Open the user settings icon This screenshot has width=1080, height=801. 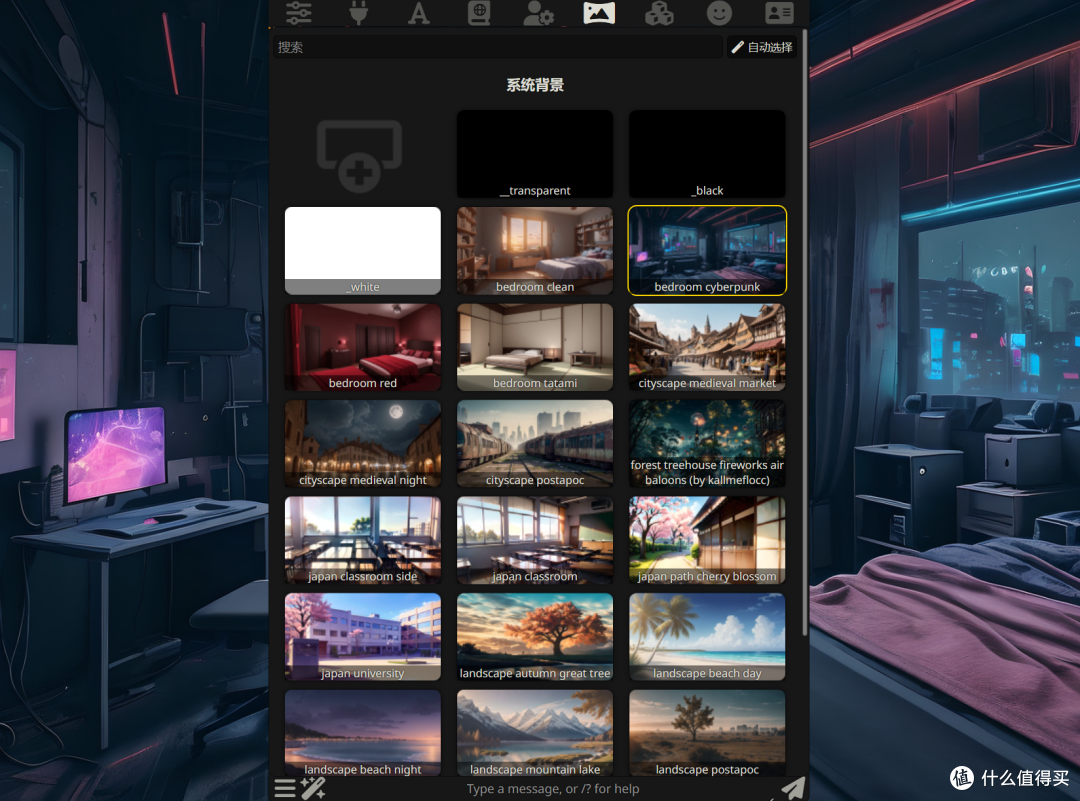pos(539,12)
